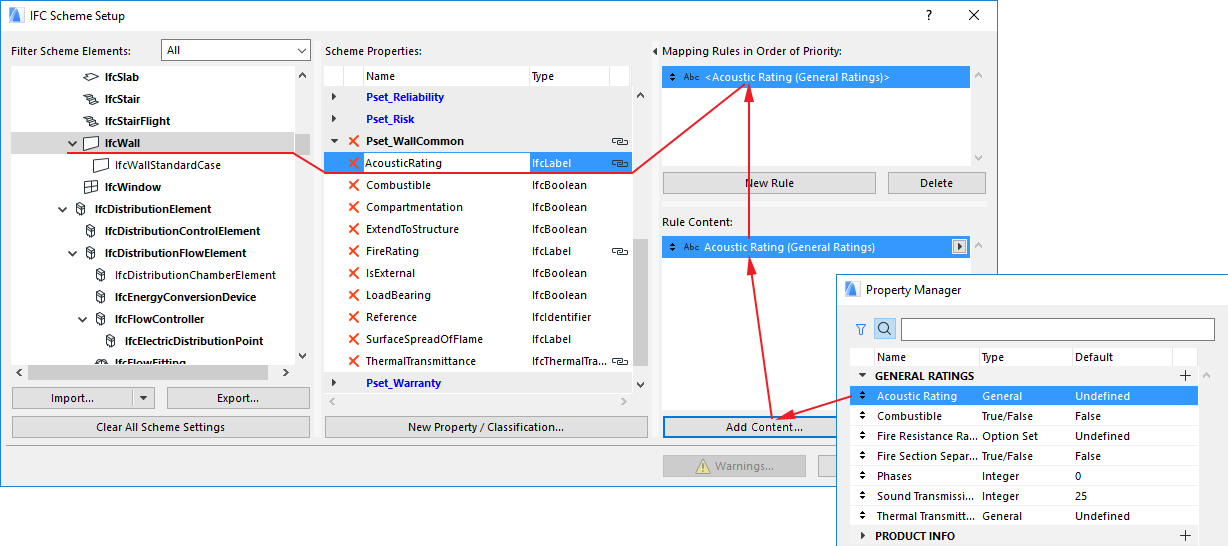Click New Property / Classification button
1228x546 pixels.
486,427
